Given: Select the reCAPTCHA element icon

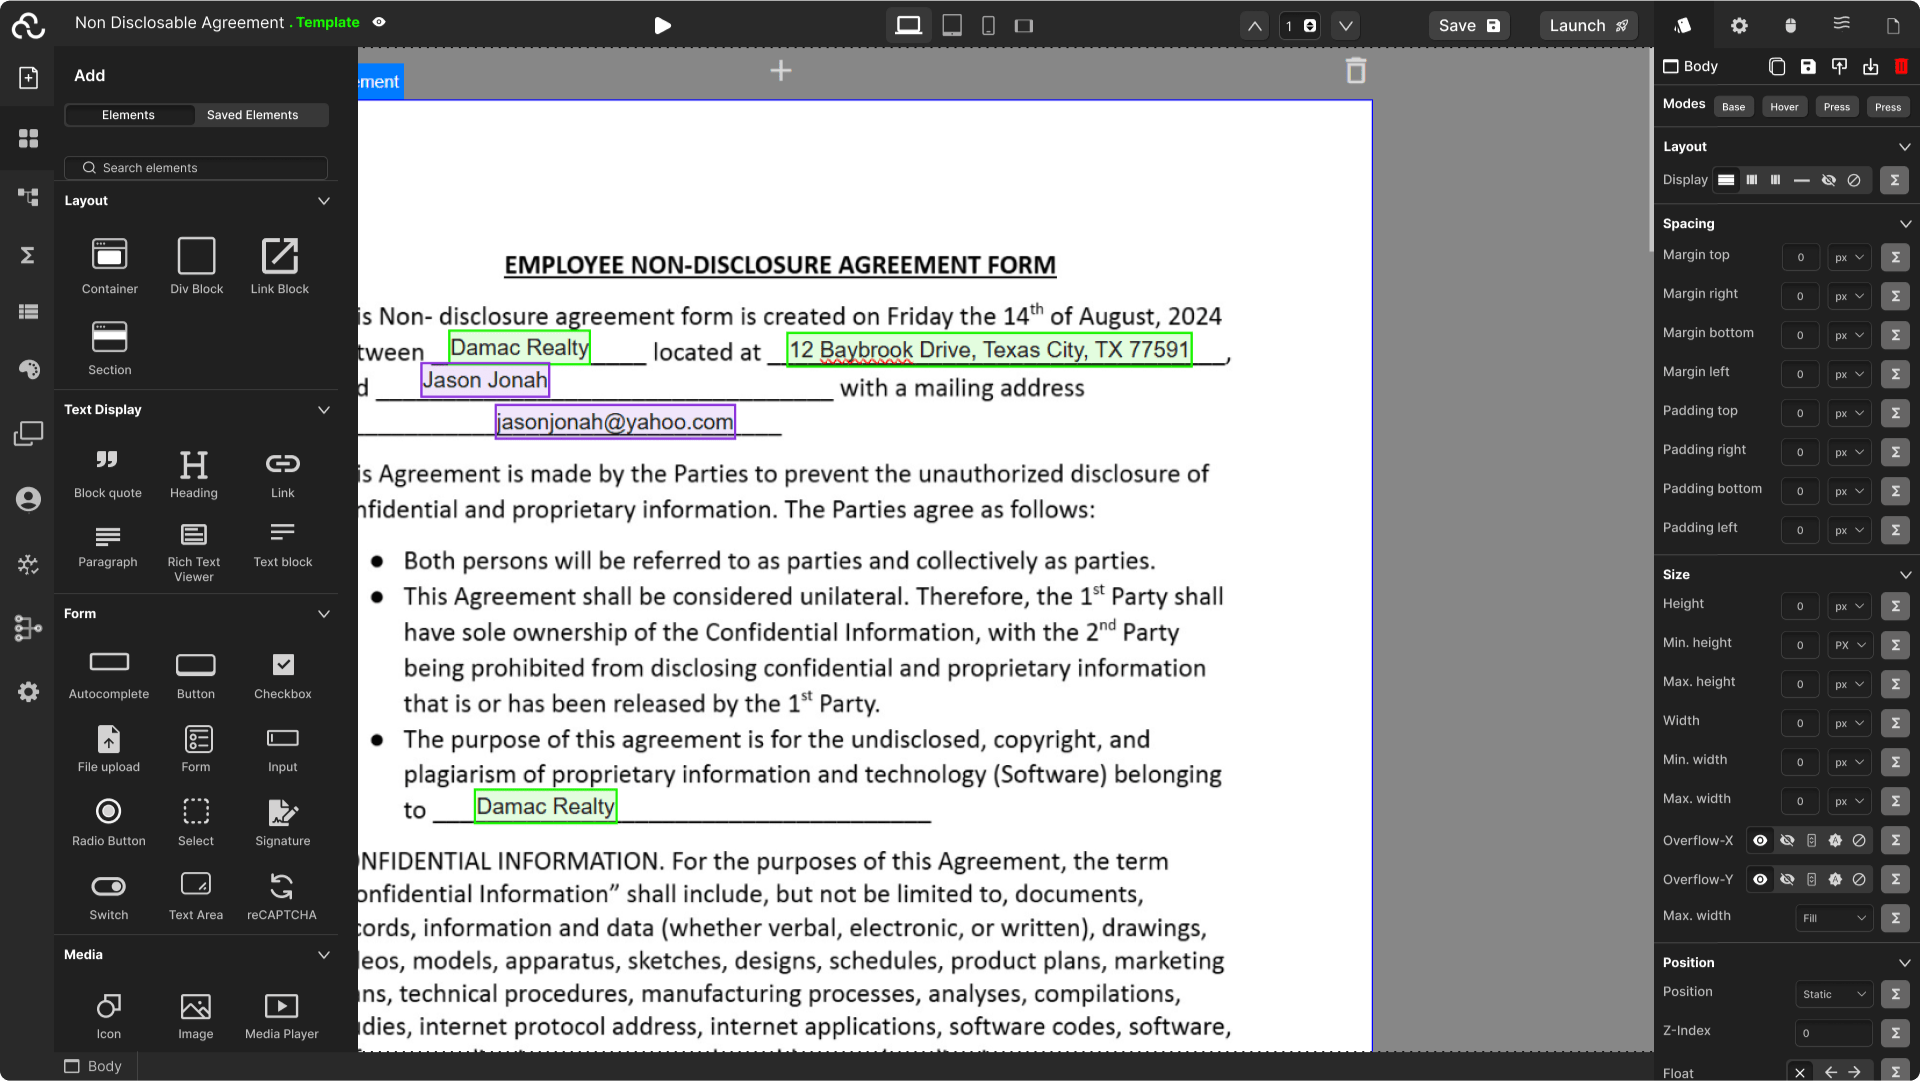Looking at the screenshot, I should pos(282,886).
